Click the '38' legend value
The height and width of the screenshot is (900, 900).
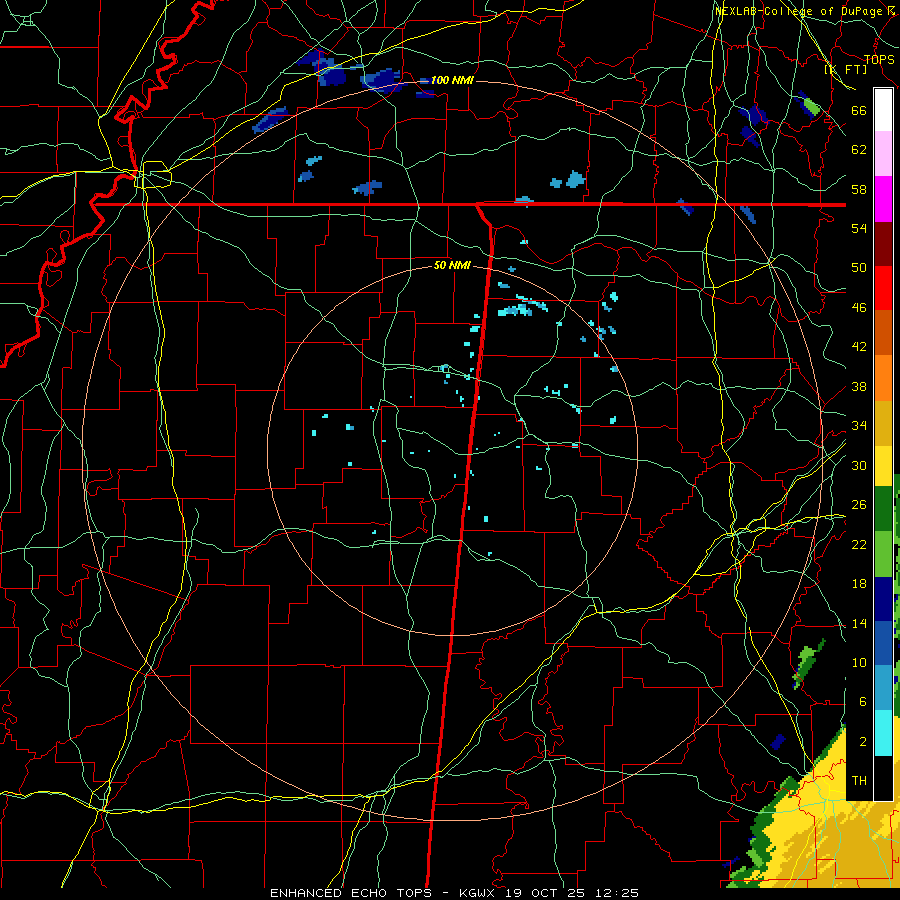[x=859, y=386]
